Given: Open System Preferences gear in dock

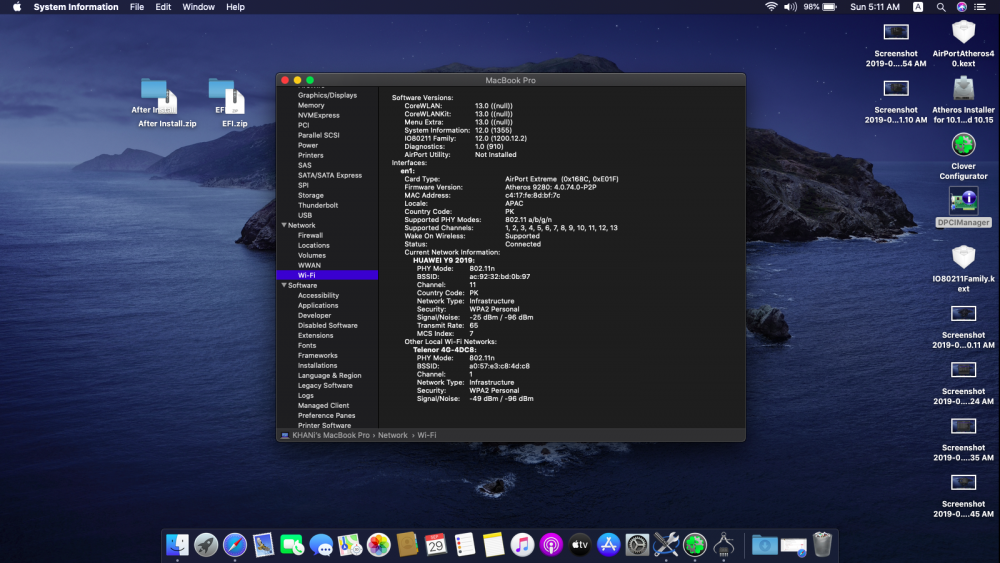Looking at the screenshot, I should click(x=637, y=545).
